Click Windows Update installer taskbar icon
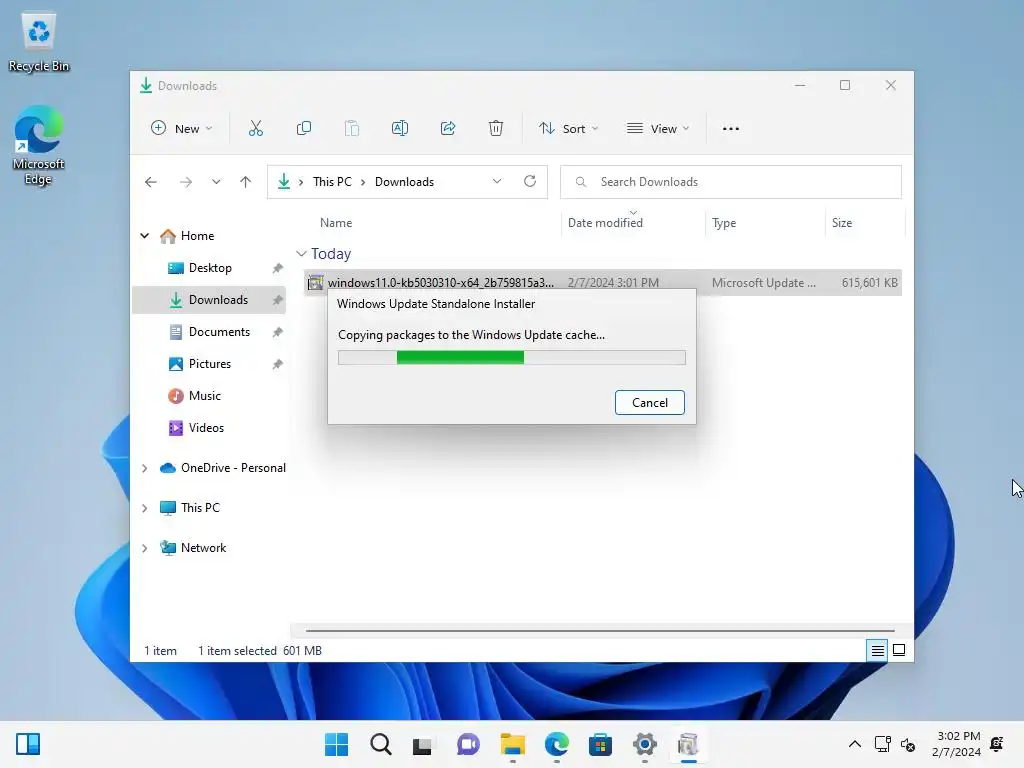 click(688, 744)
